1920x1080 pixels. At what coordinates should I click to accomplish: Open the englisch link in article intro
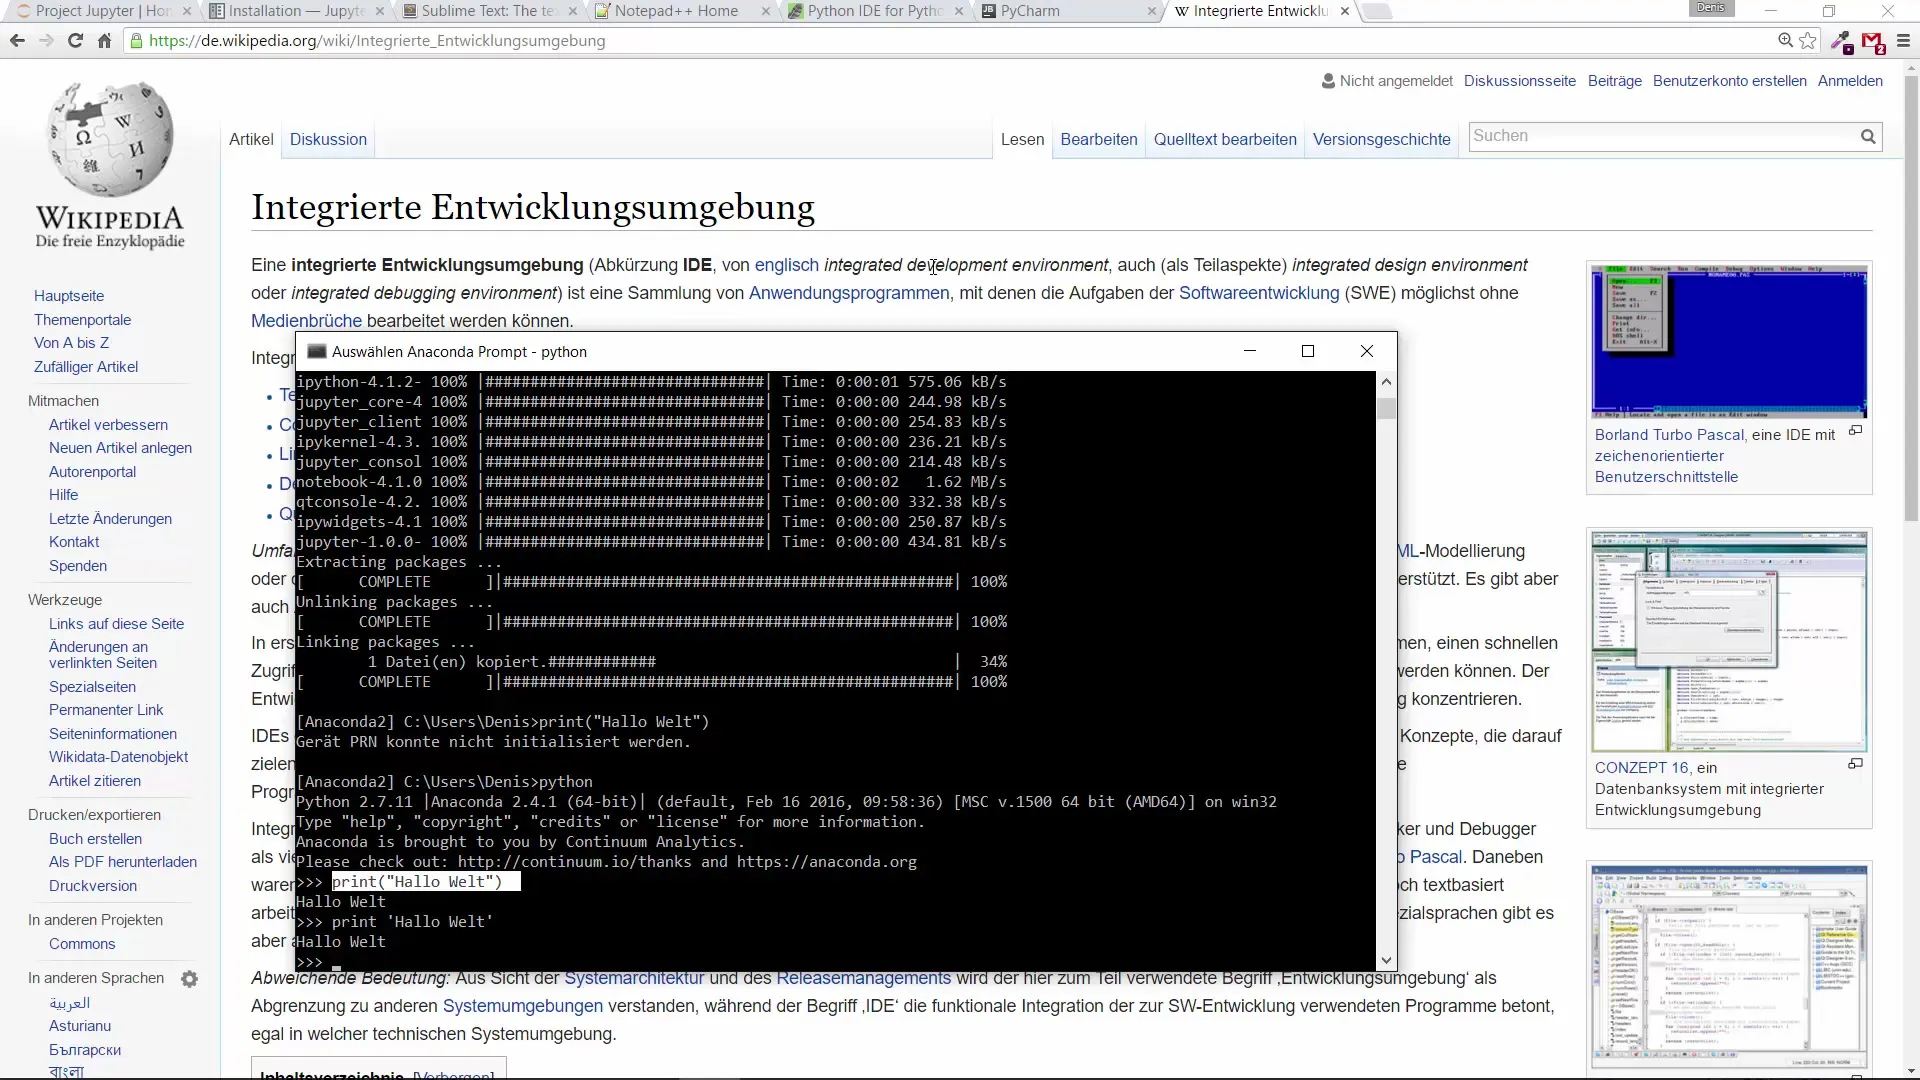(x=786, y=265)
